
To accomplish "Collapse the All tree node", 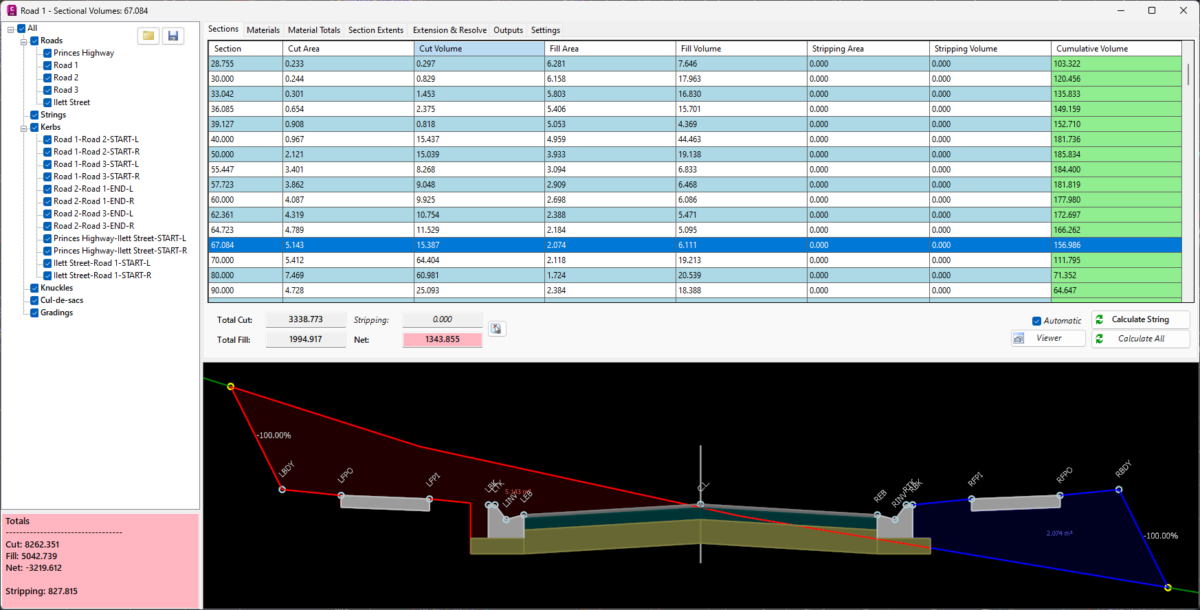I will pyautogui.click(x=10, y=28).
